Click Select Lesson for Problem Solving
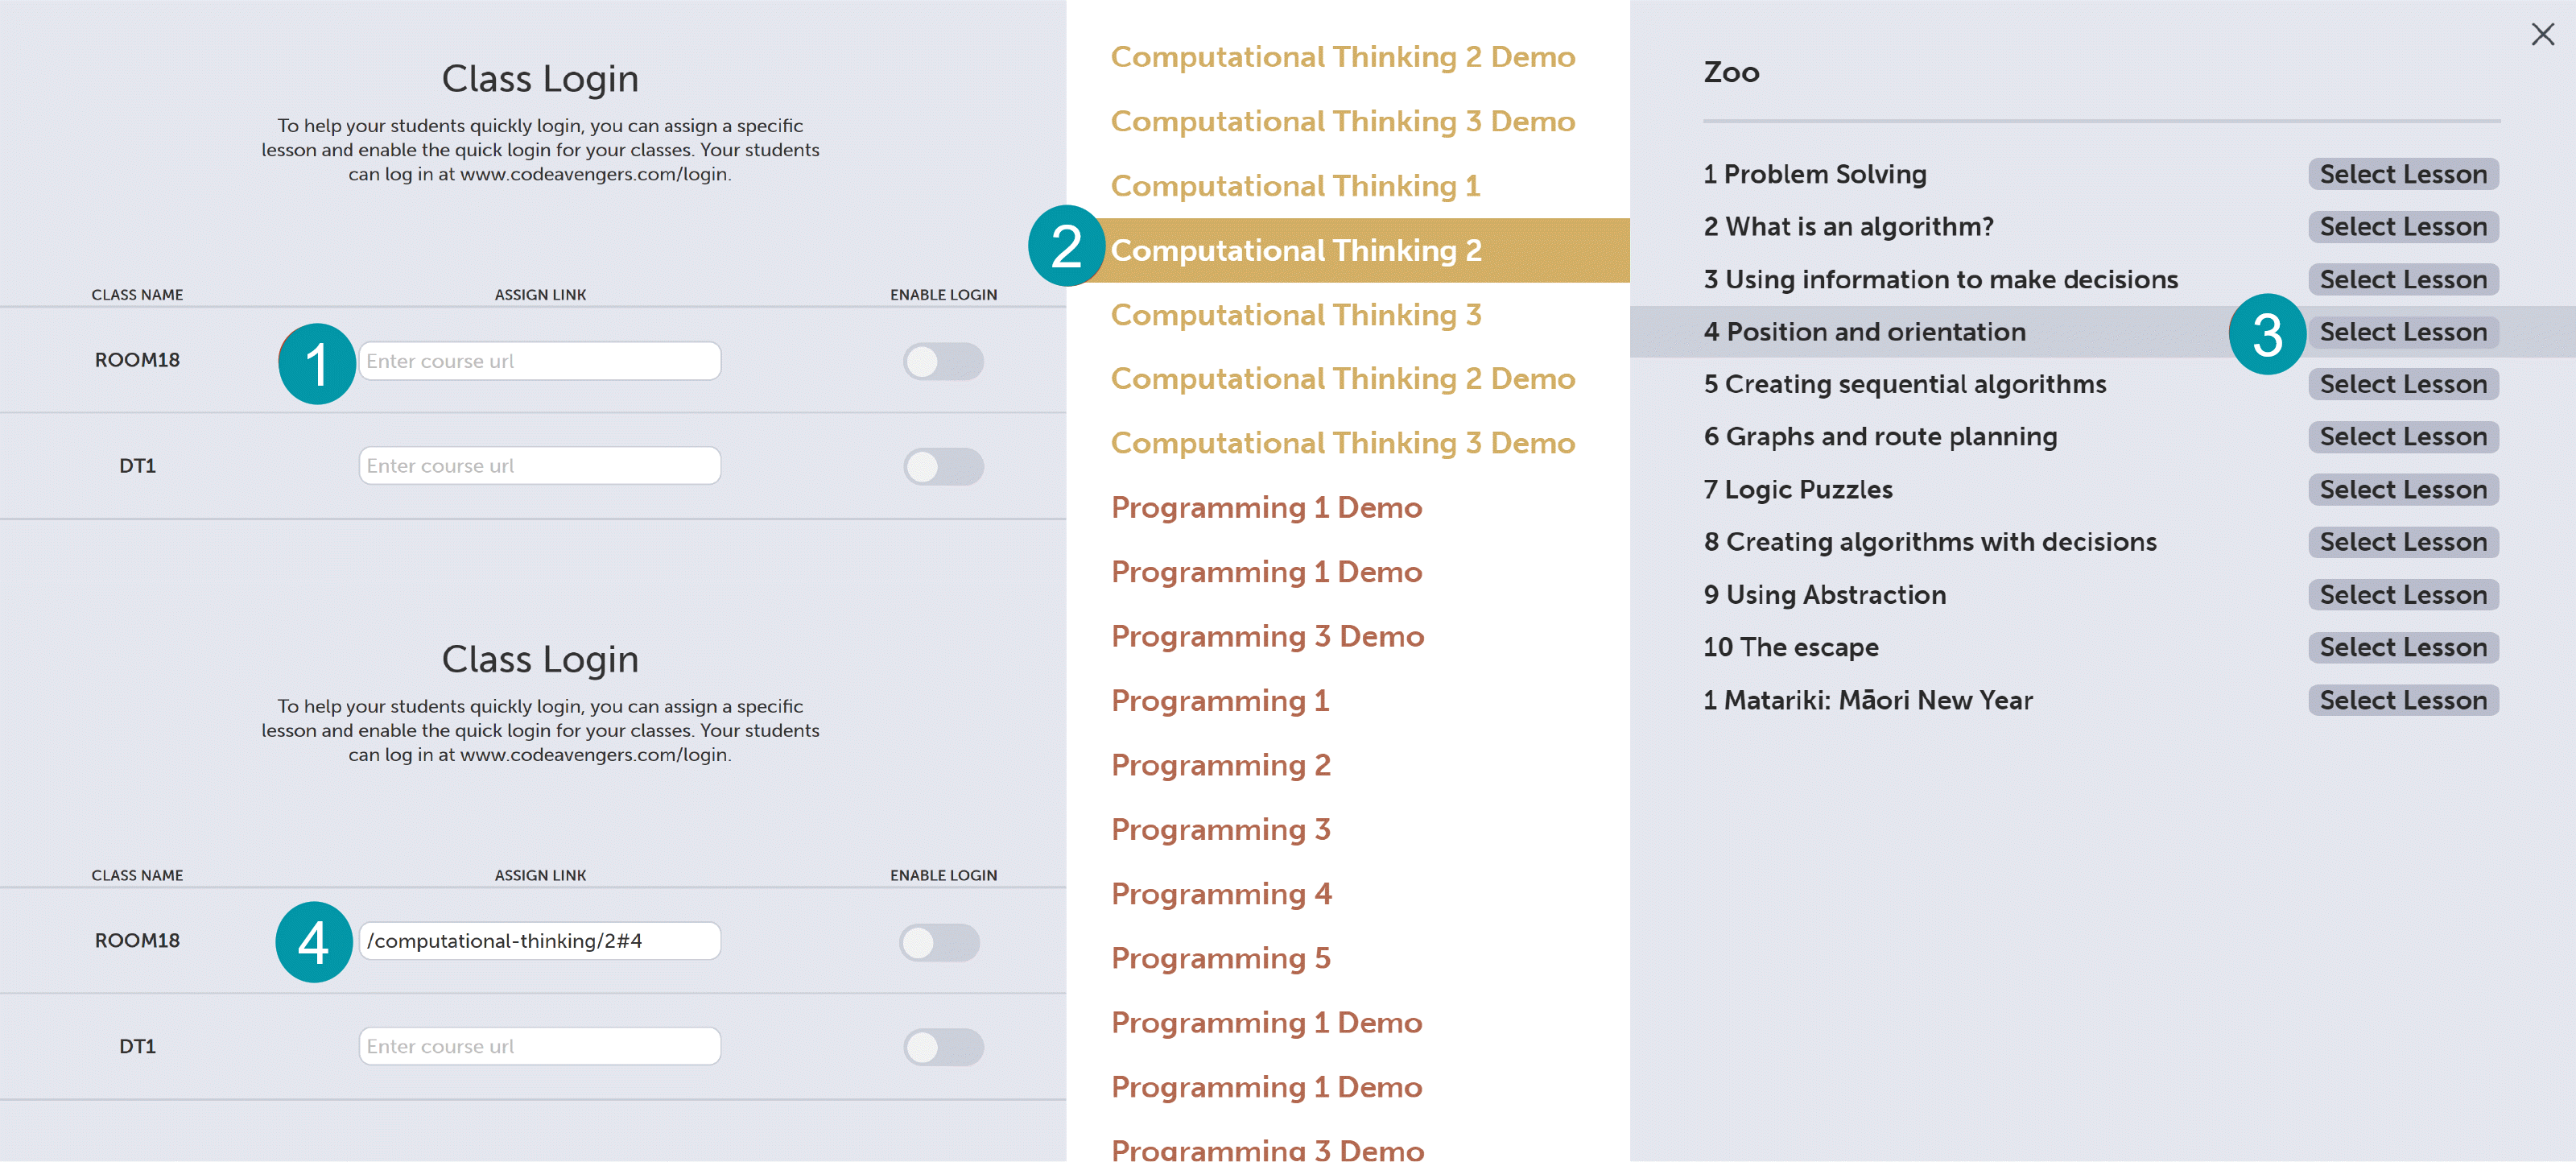Viewport: 2576px width, 1162px height. [x=2403, y=173]
